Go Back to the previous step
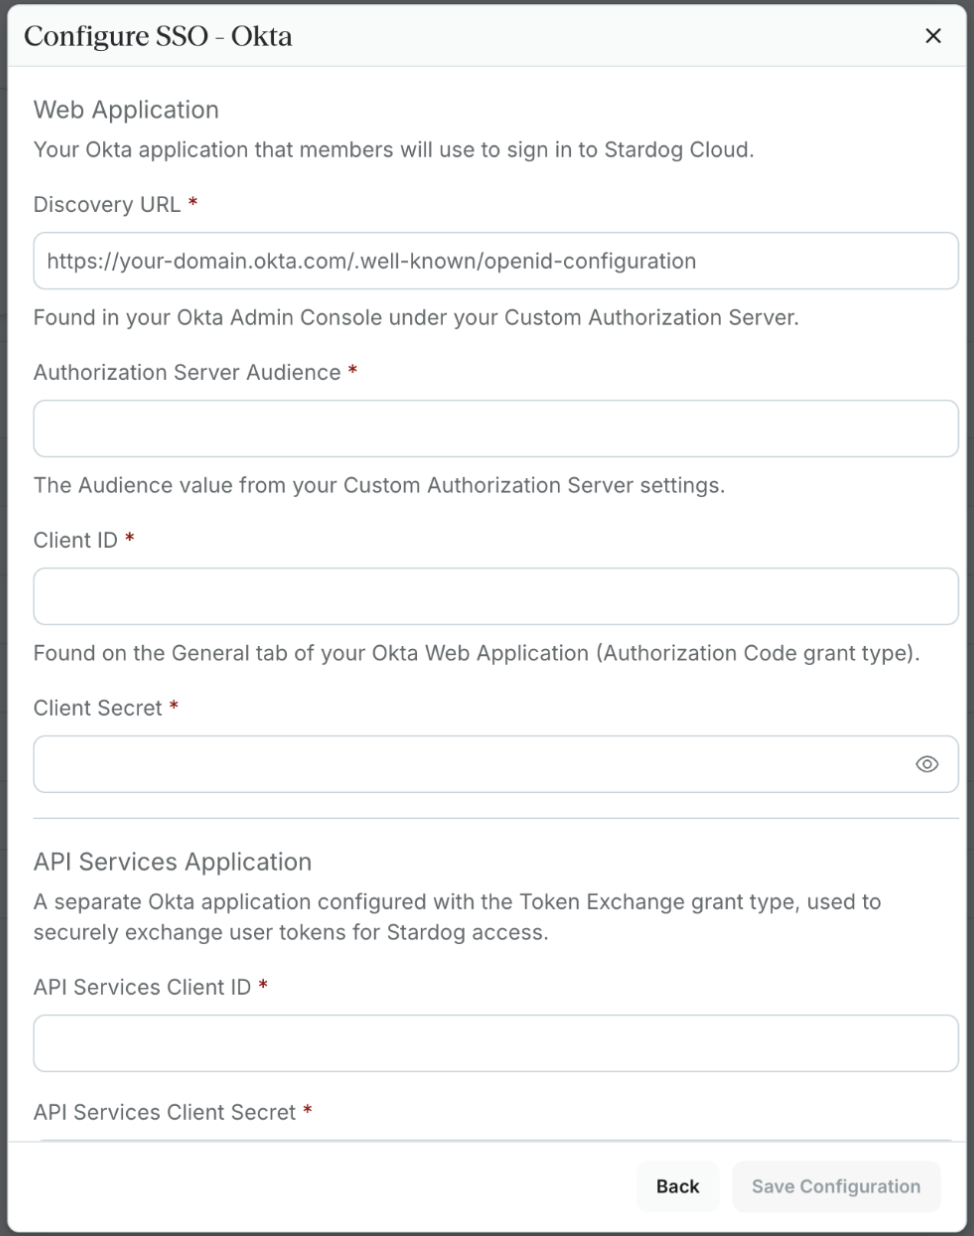Screen dimensions: 974x1236 678,1186
